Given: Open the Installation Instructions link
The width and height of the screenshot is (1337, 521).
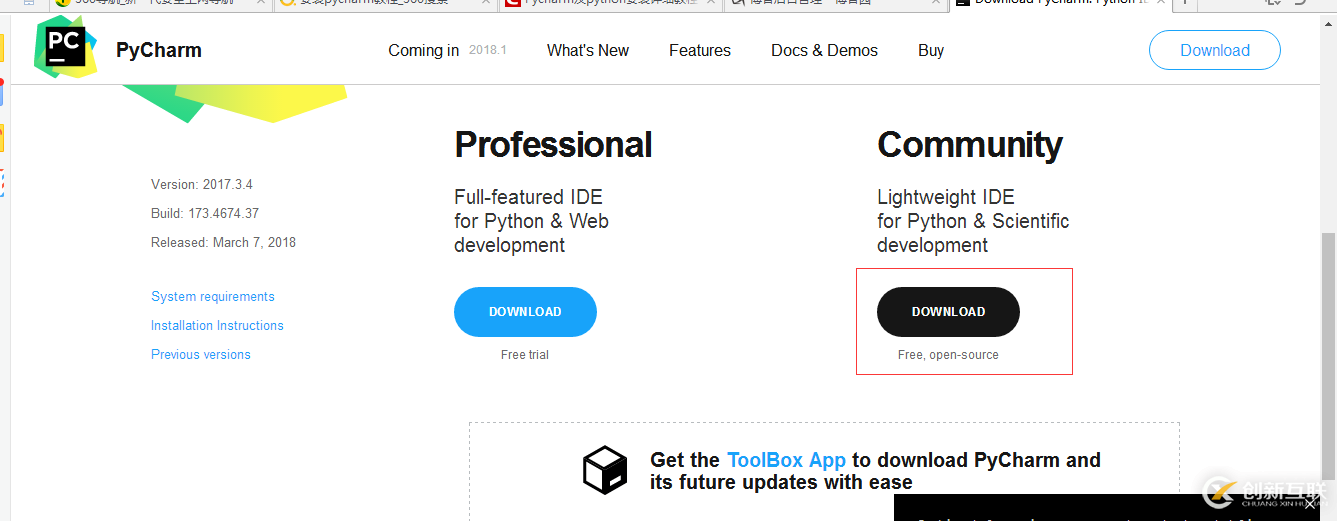Looking at the screenshot, I should tap(217, 326).
